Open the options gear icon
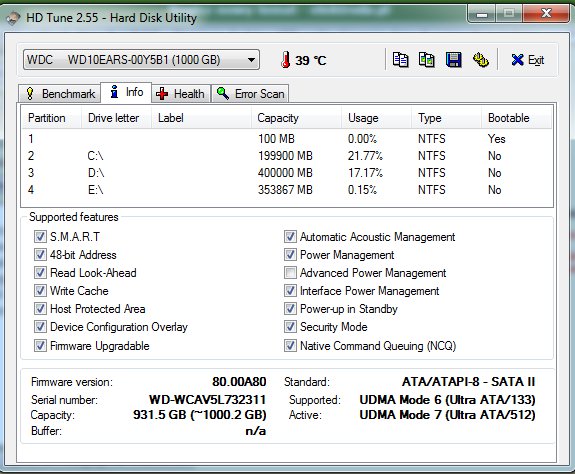Screen dimensions: 575x474 click(480, 59)
